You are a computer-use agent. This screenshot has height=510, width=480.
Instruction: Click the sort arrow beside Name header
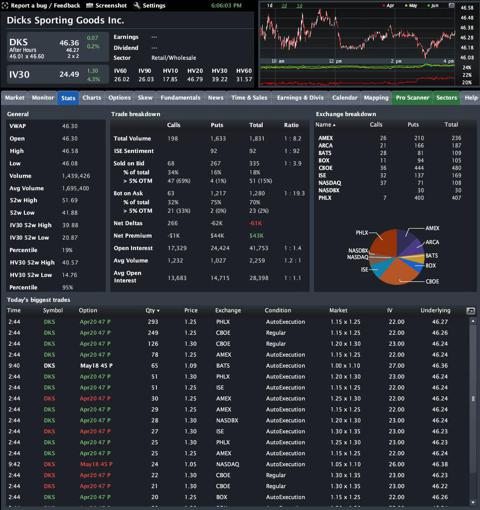click(334, 125)
